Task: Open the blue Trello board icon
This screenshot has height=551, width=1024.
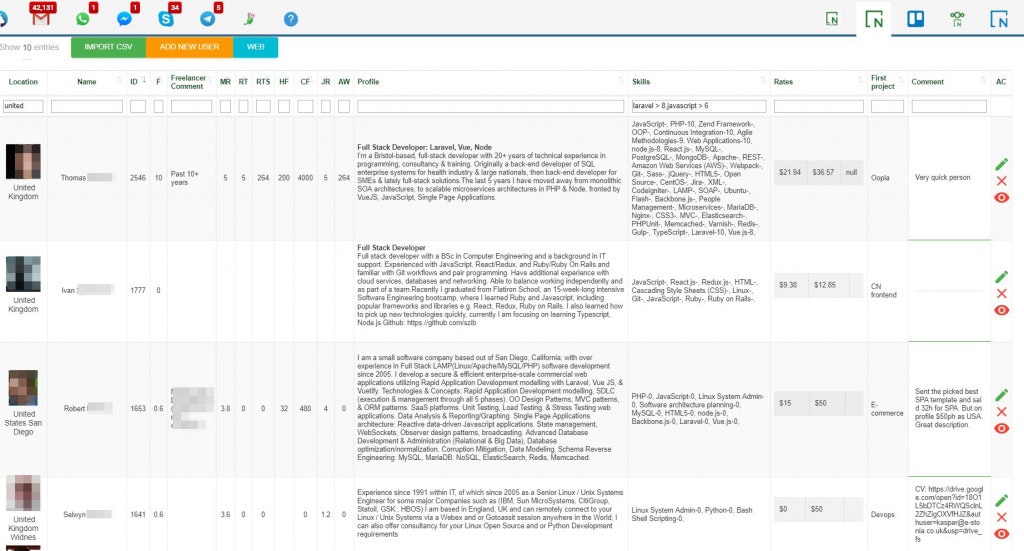Action: pos(916,18)
